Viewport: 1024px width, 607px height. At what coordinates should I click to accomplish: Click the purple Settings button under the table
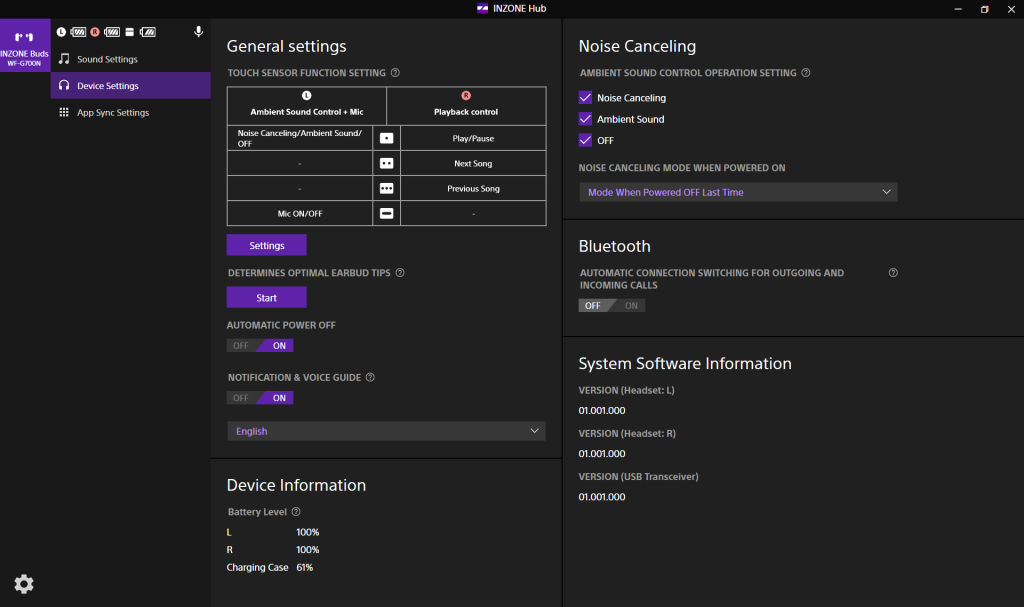[266, 245]
